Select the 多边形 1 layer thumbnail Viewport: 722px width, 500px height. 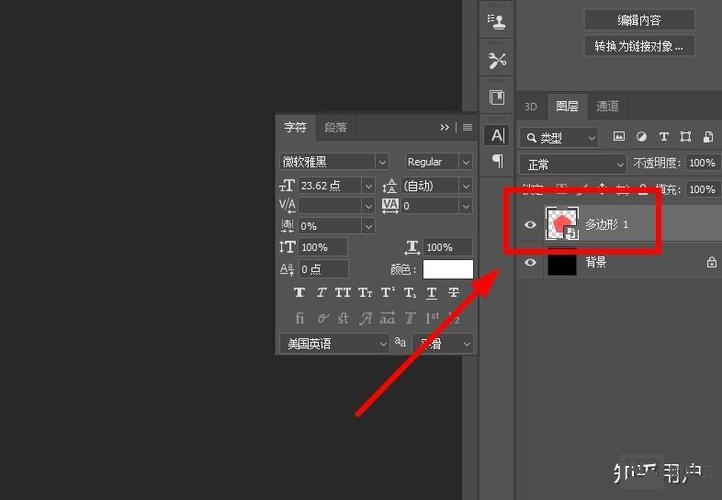click(x=562, y=224)
